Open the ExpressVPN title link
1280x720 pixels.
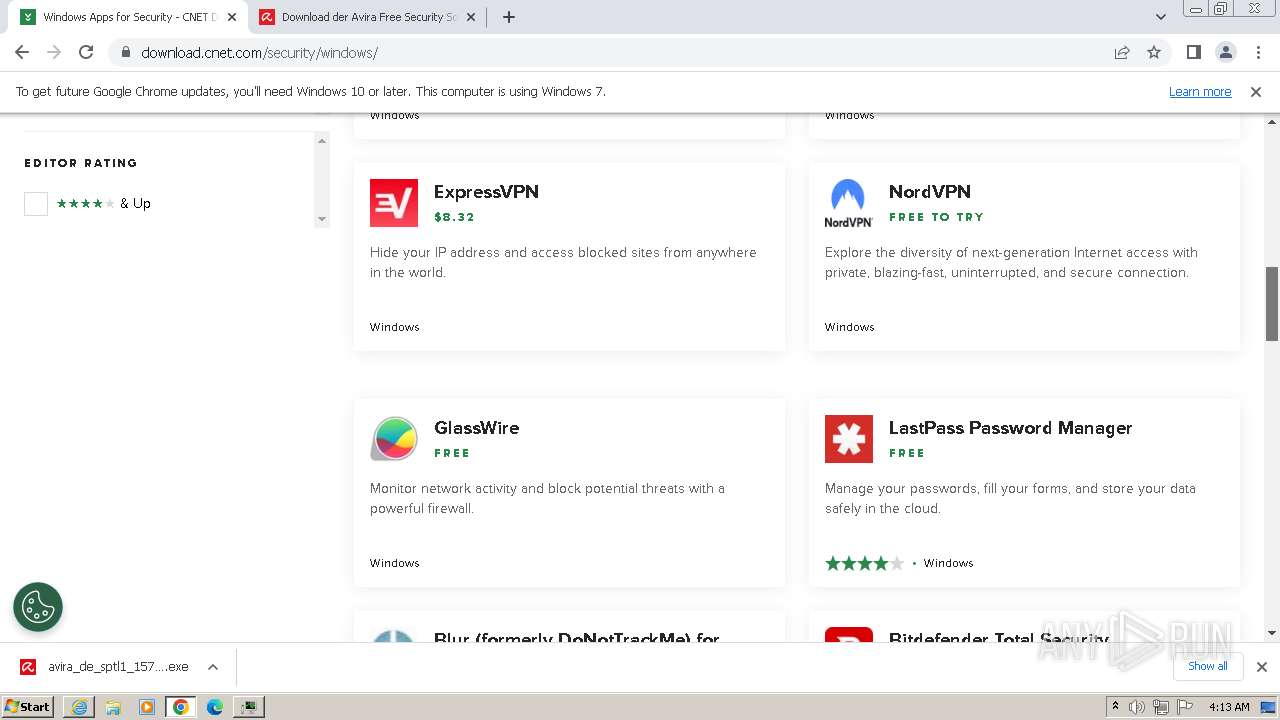(x=486, y=192)
